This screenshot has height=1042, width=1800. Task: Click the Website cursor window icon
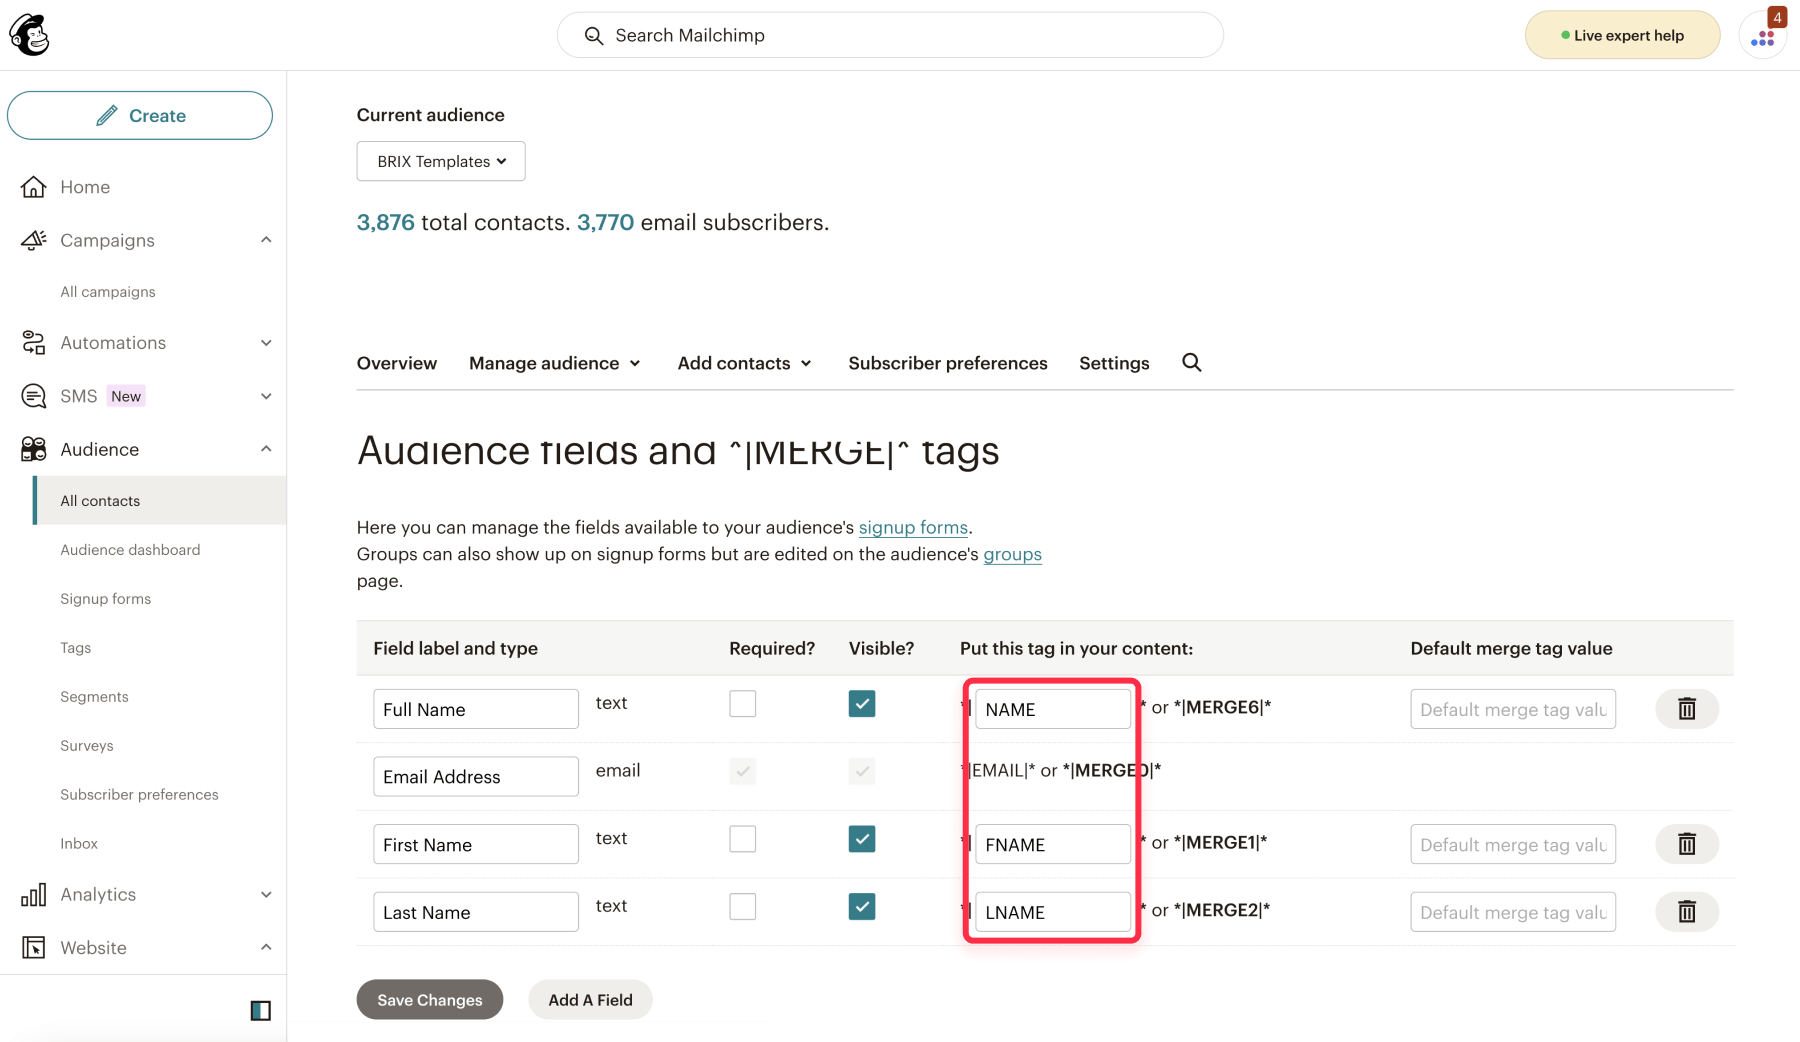[x=34, y=947]
